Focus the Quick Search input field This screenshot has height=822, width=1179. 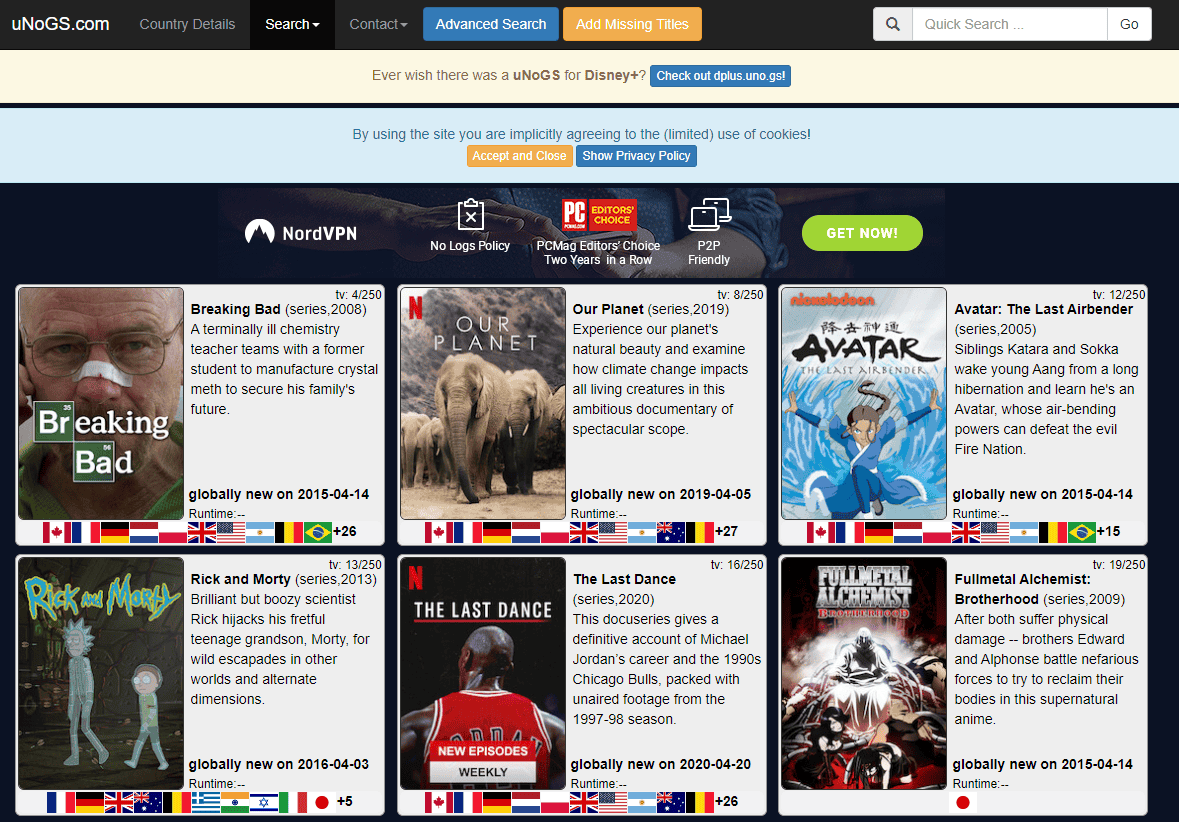coord(1010,24)
